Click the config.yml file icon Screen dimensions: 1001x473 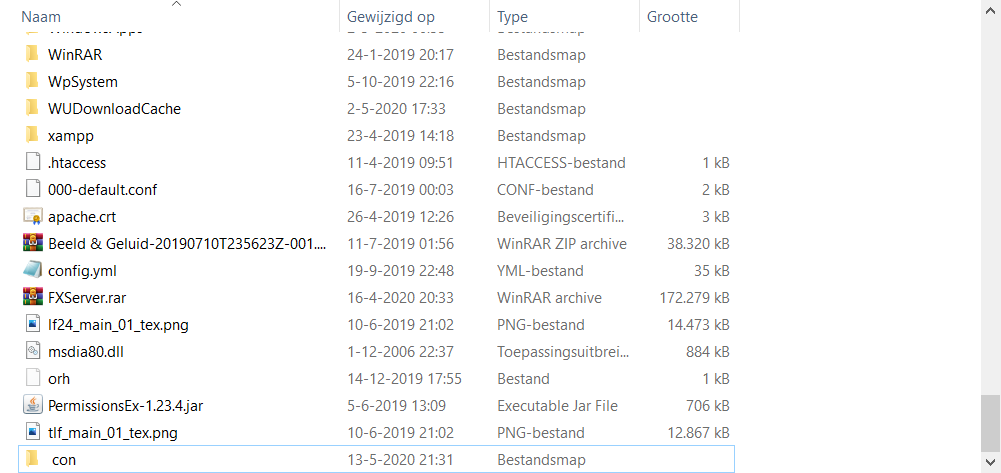pos(33,271)
